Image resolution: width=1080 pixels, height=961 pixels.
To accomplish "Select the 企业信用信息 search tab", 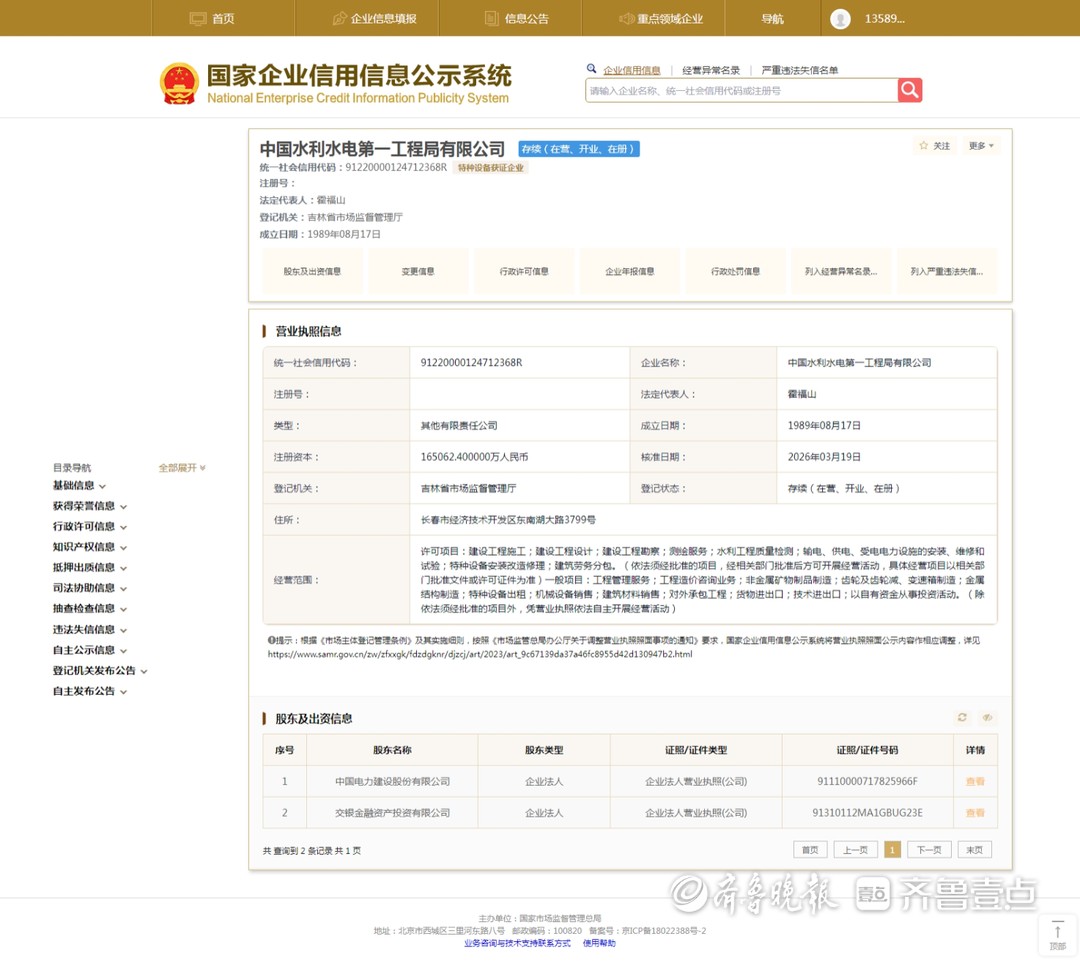I will click(x=632, y=70).
